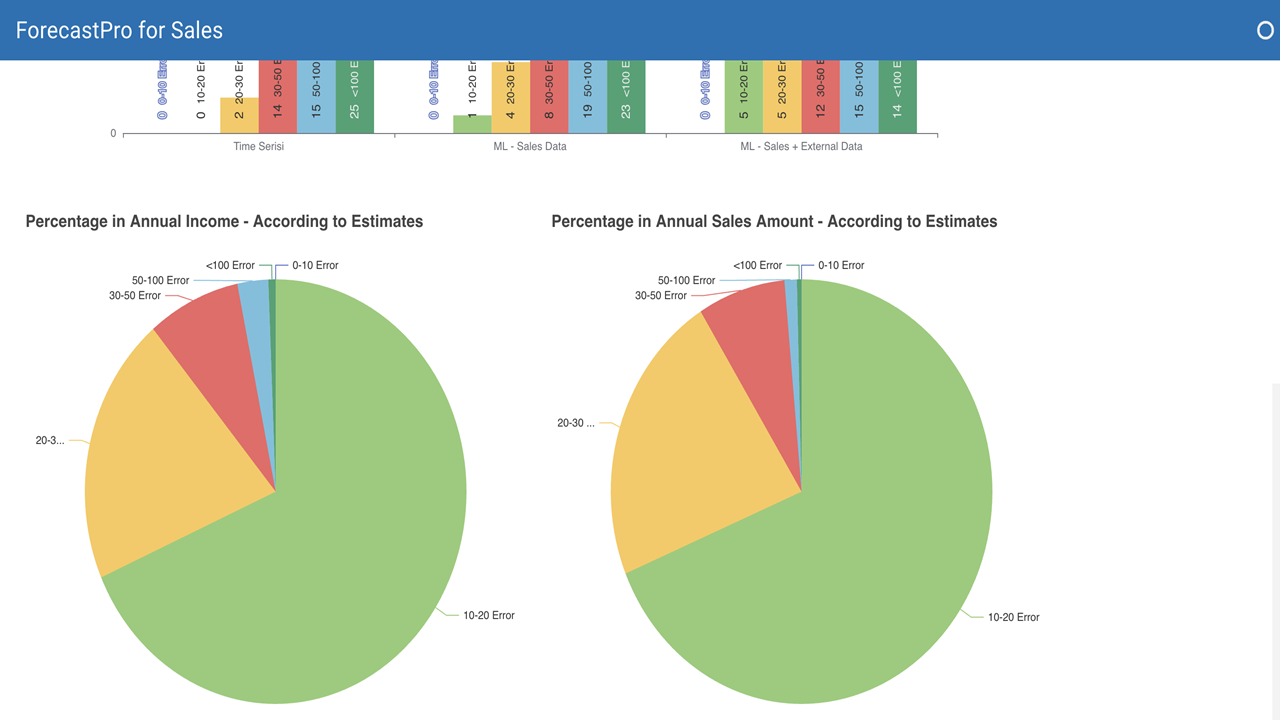Screen dimensions: 1280x720
Task: Click the red 30-50 bar in ML - Sales Data
Action: pyautogui.click(x=549, y=96)
